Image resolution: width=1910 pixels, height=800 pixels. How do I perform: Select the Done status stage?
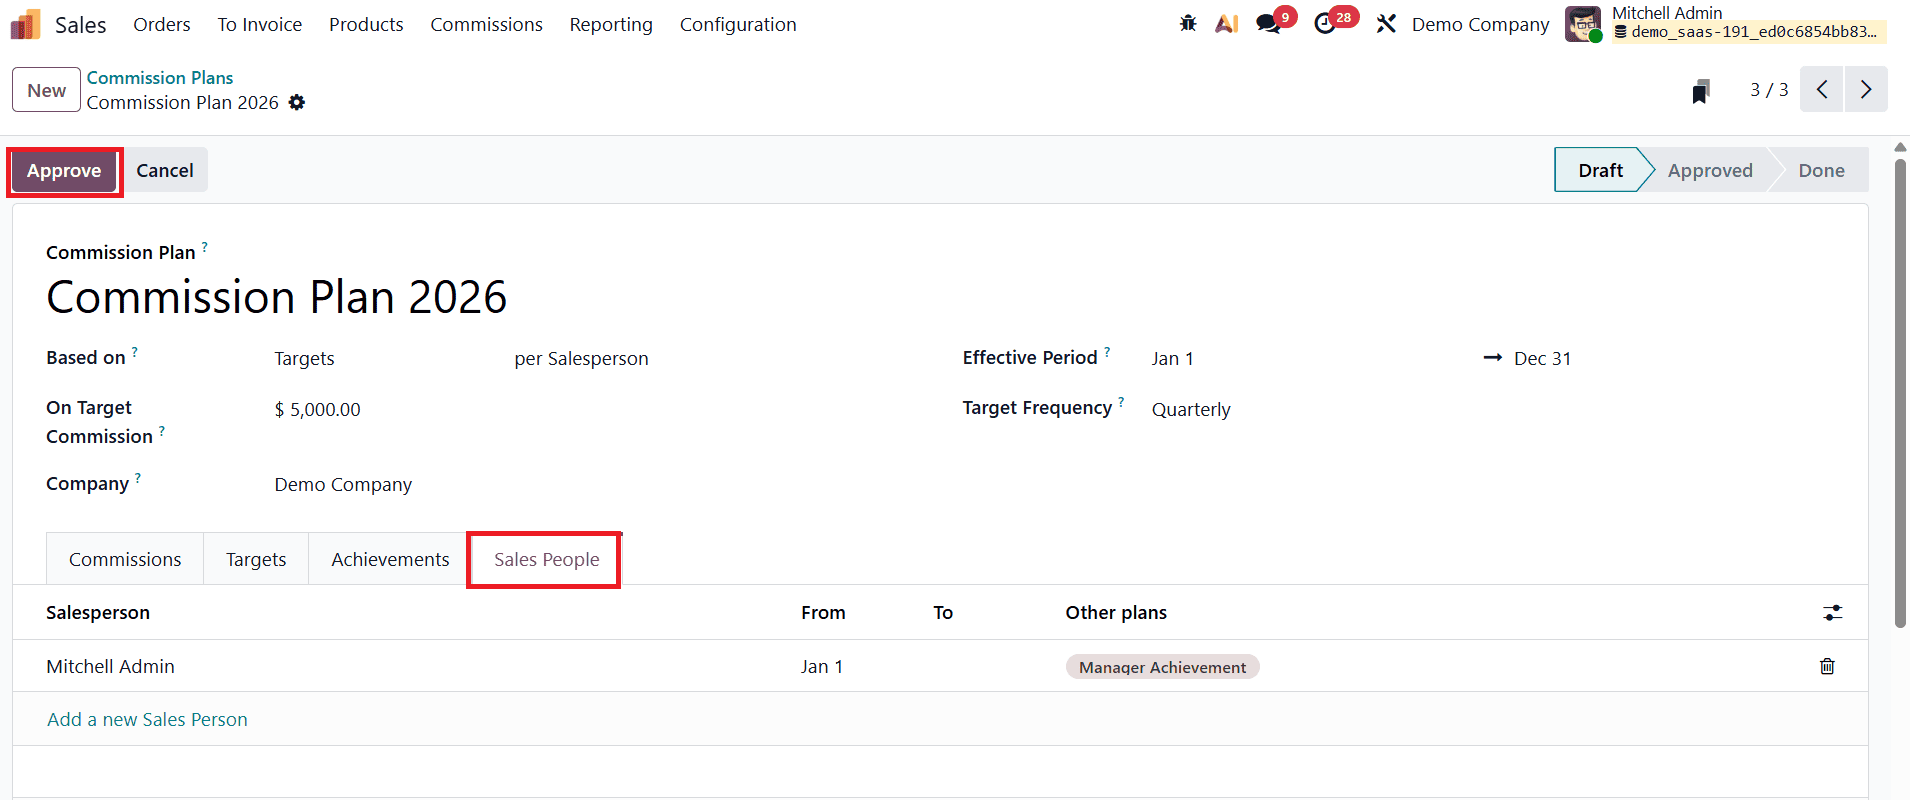click(x=1821, y=171)
